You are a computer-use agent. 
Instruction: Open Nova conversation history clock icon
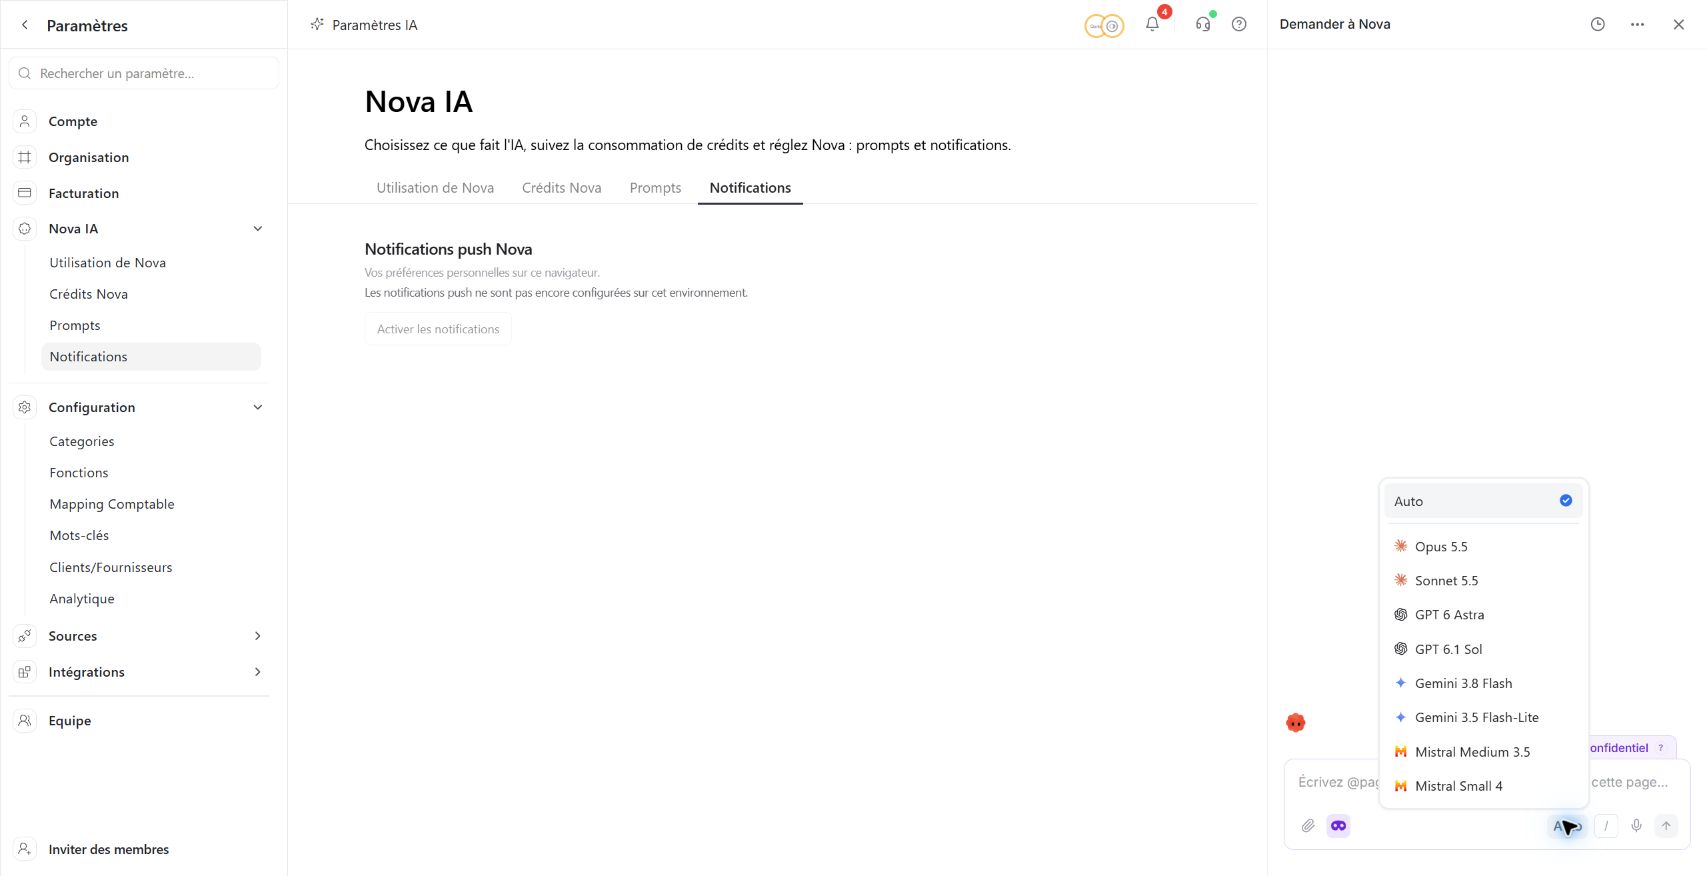coord(1598,24)
